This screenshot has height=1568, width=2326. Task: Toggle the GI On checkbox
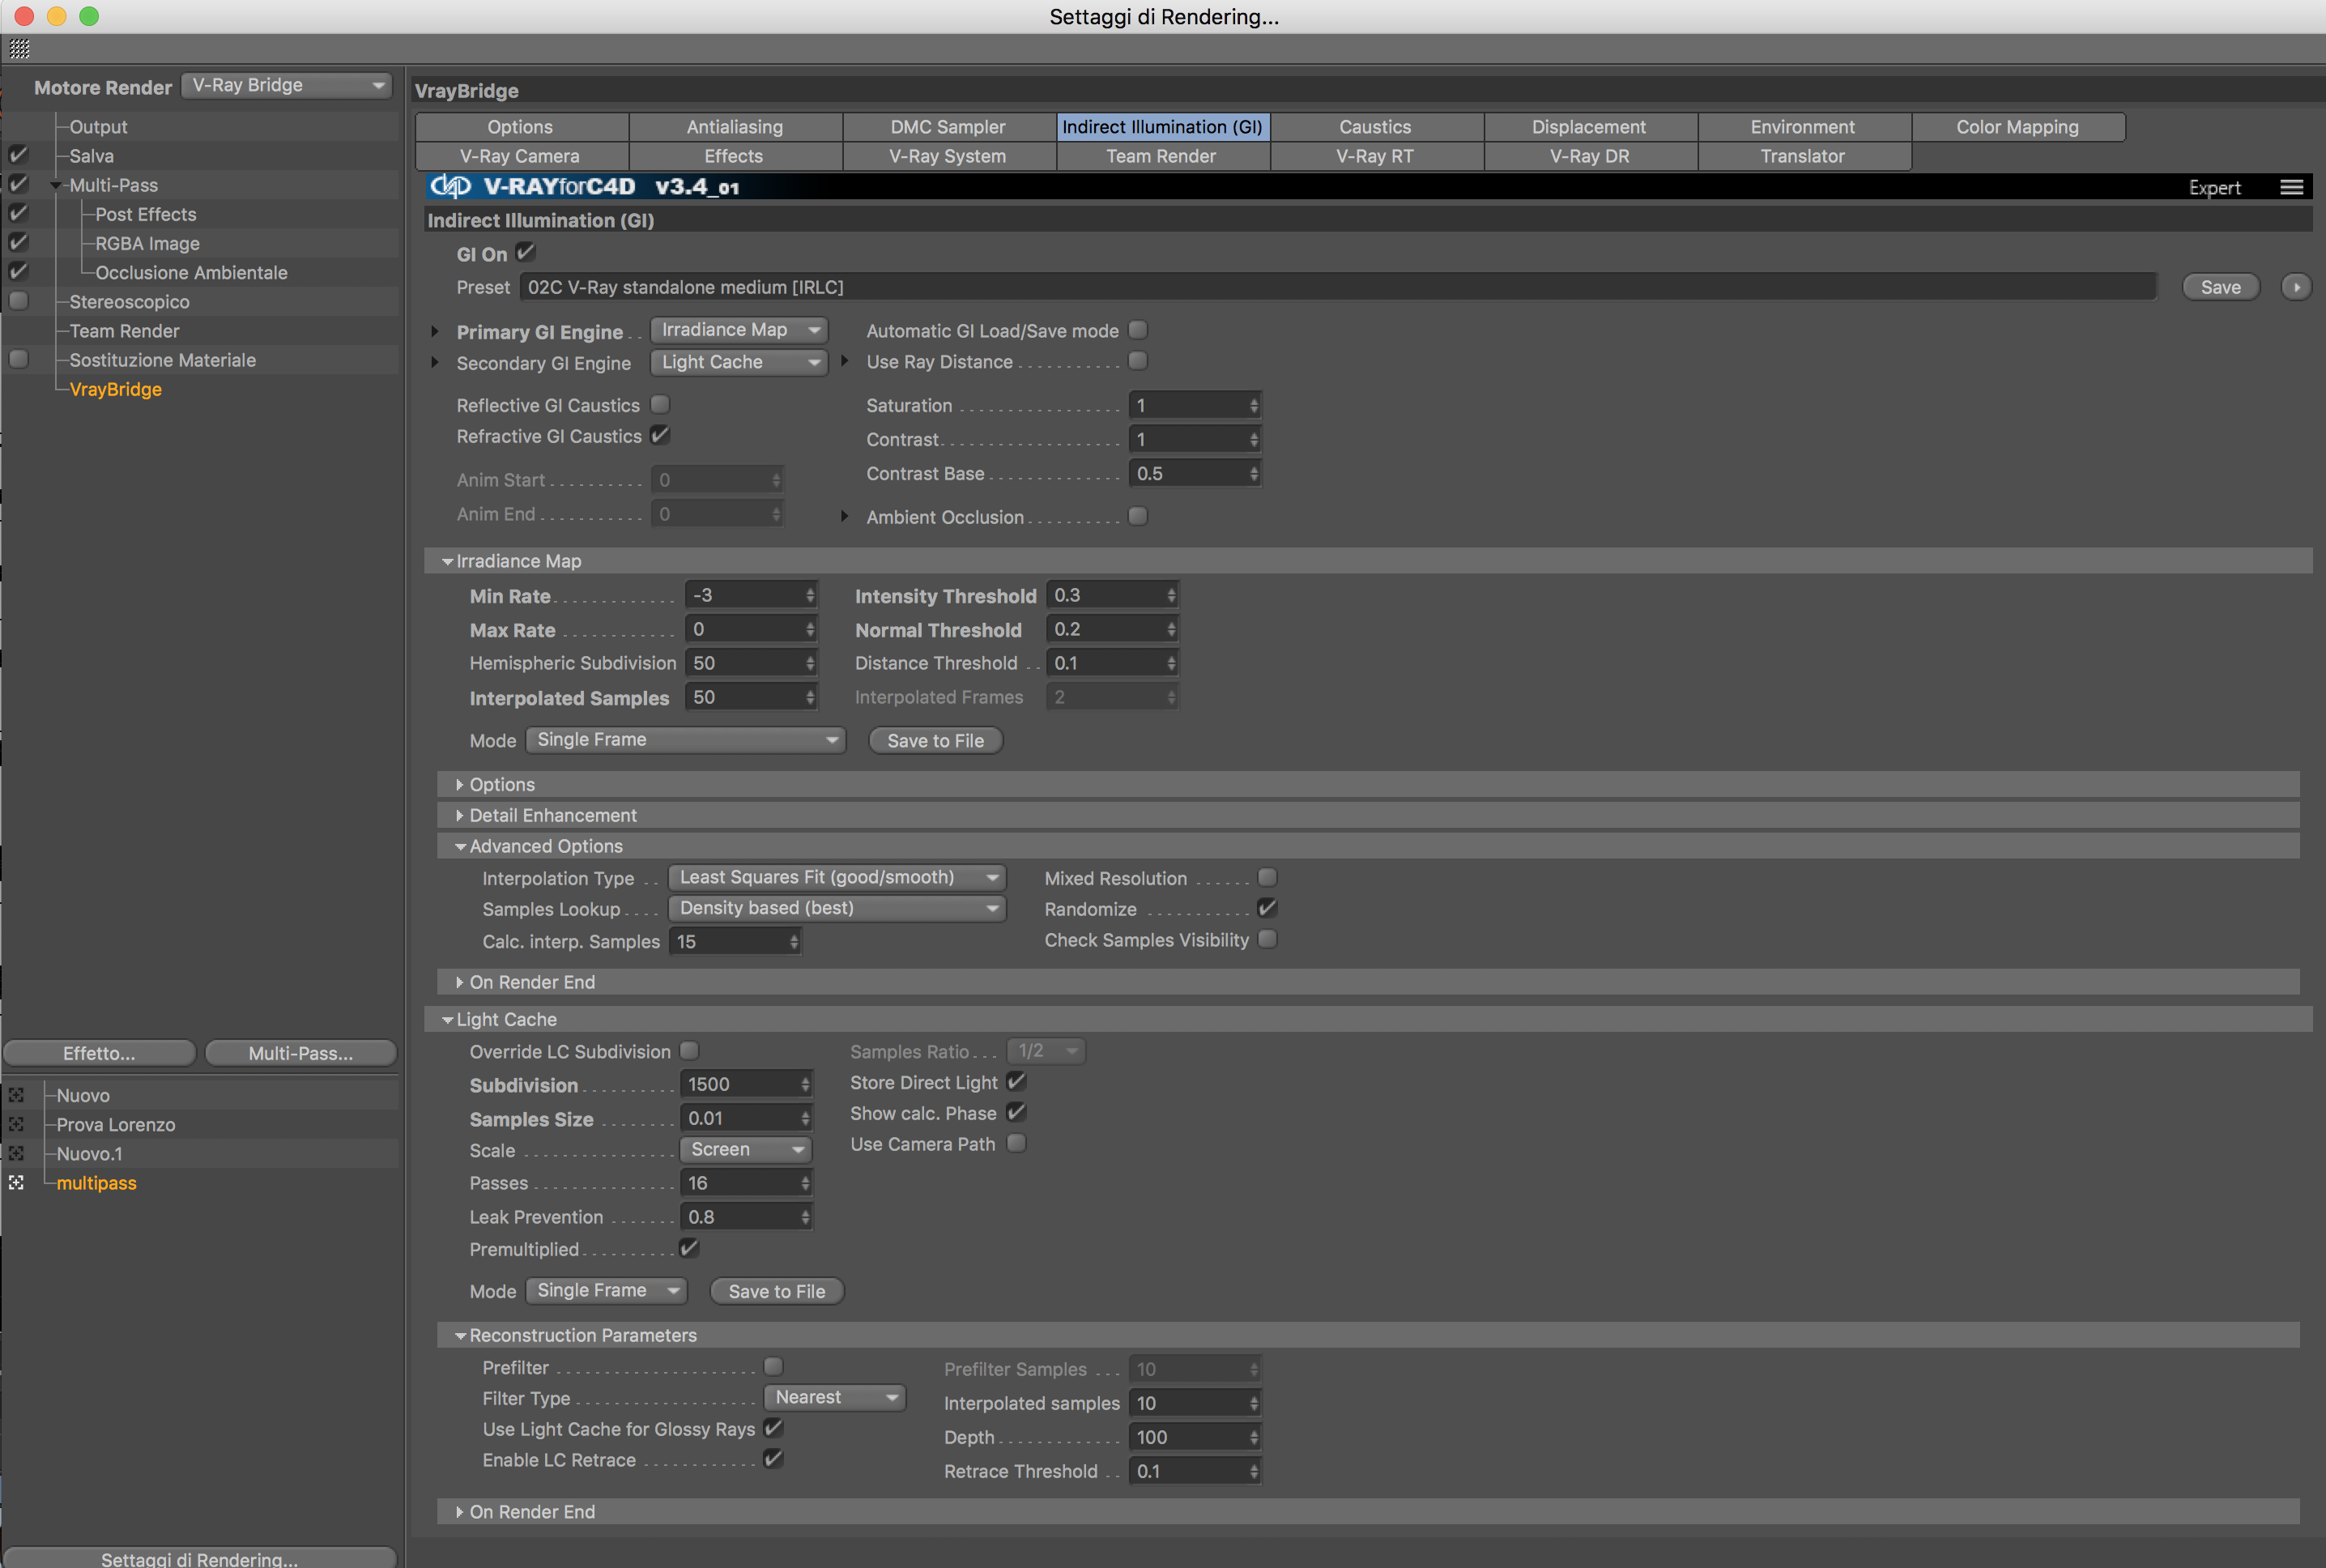(526, 253)
